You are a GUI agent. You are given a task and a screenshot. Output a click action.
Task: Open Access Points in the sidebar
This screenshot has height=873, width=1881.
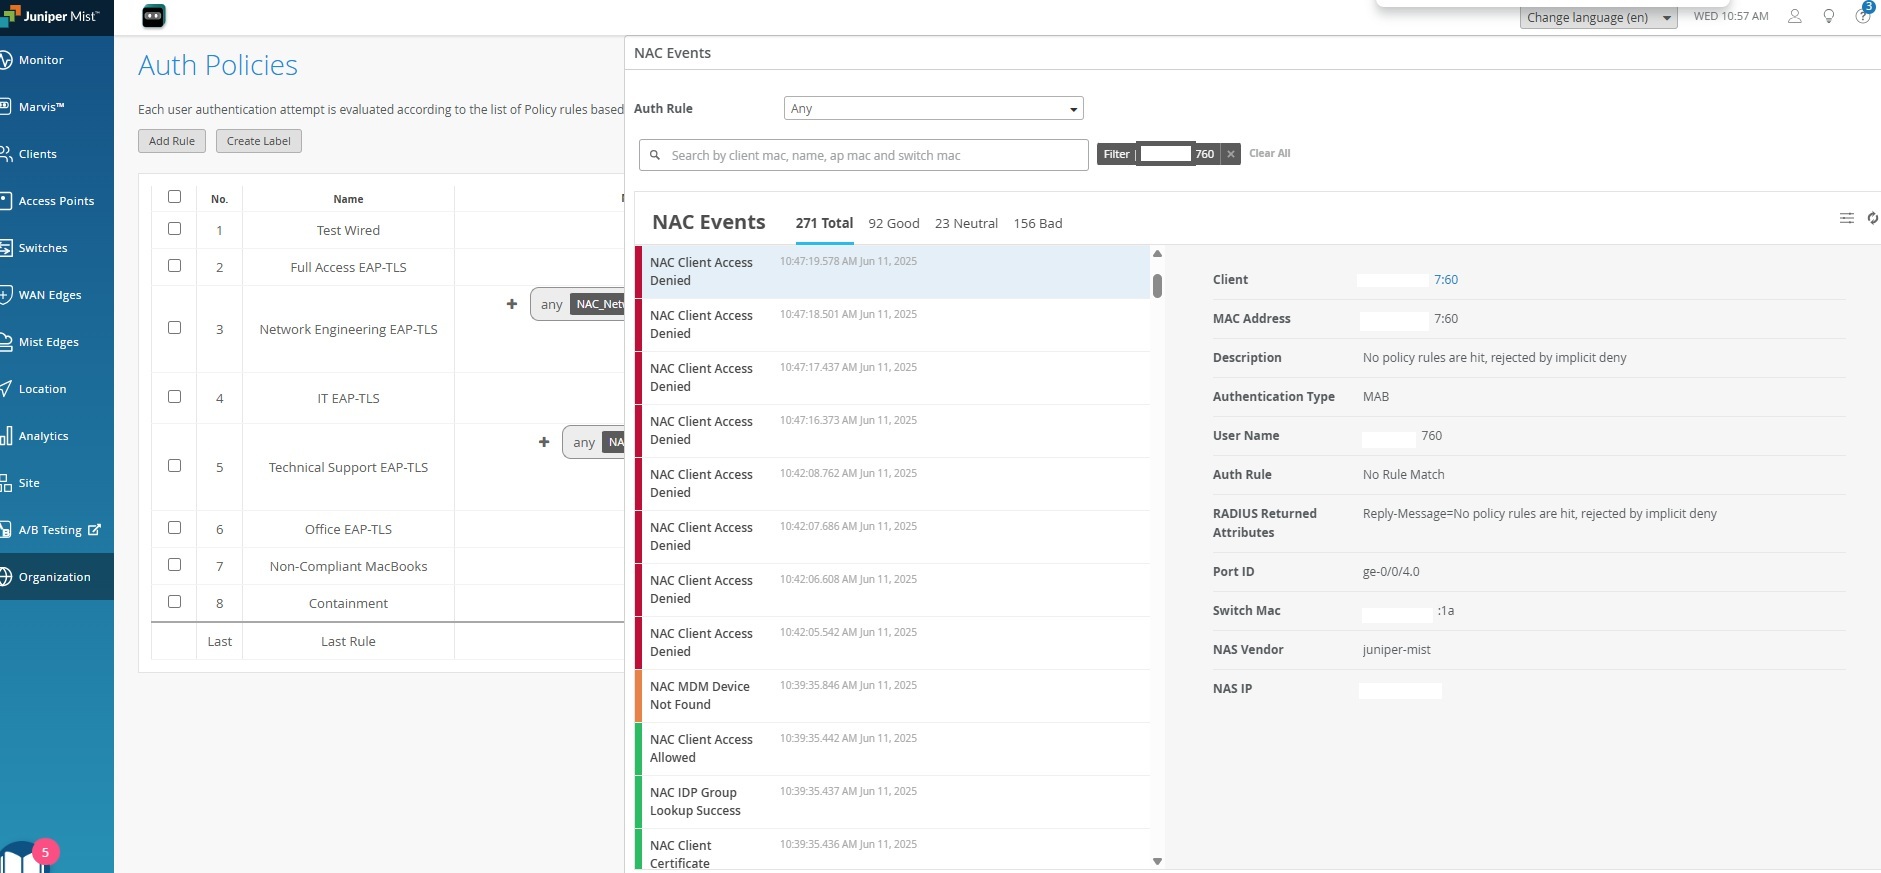coord(56,201)
